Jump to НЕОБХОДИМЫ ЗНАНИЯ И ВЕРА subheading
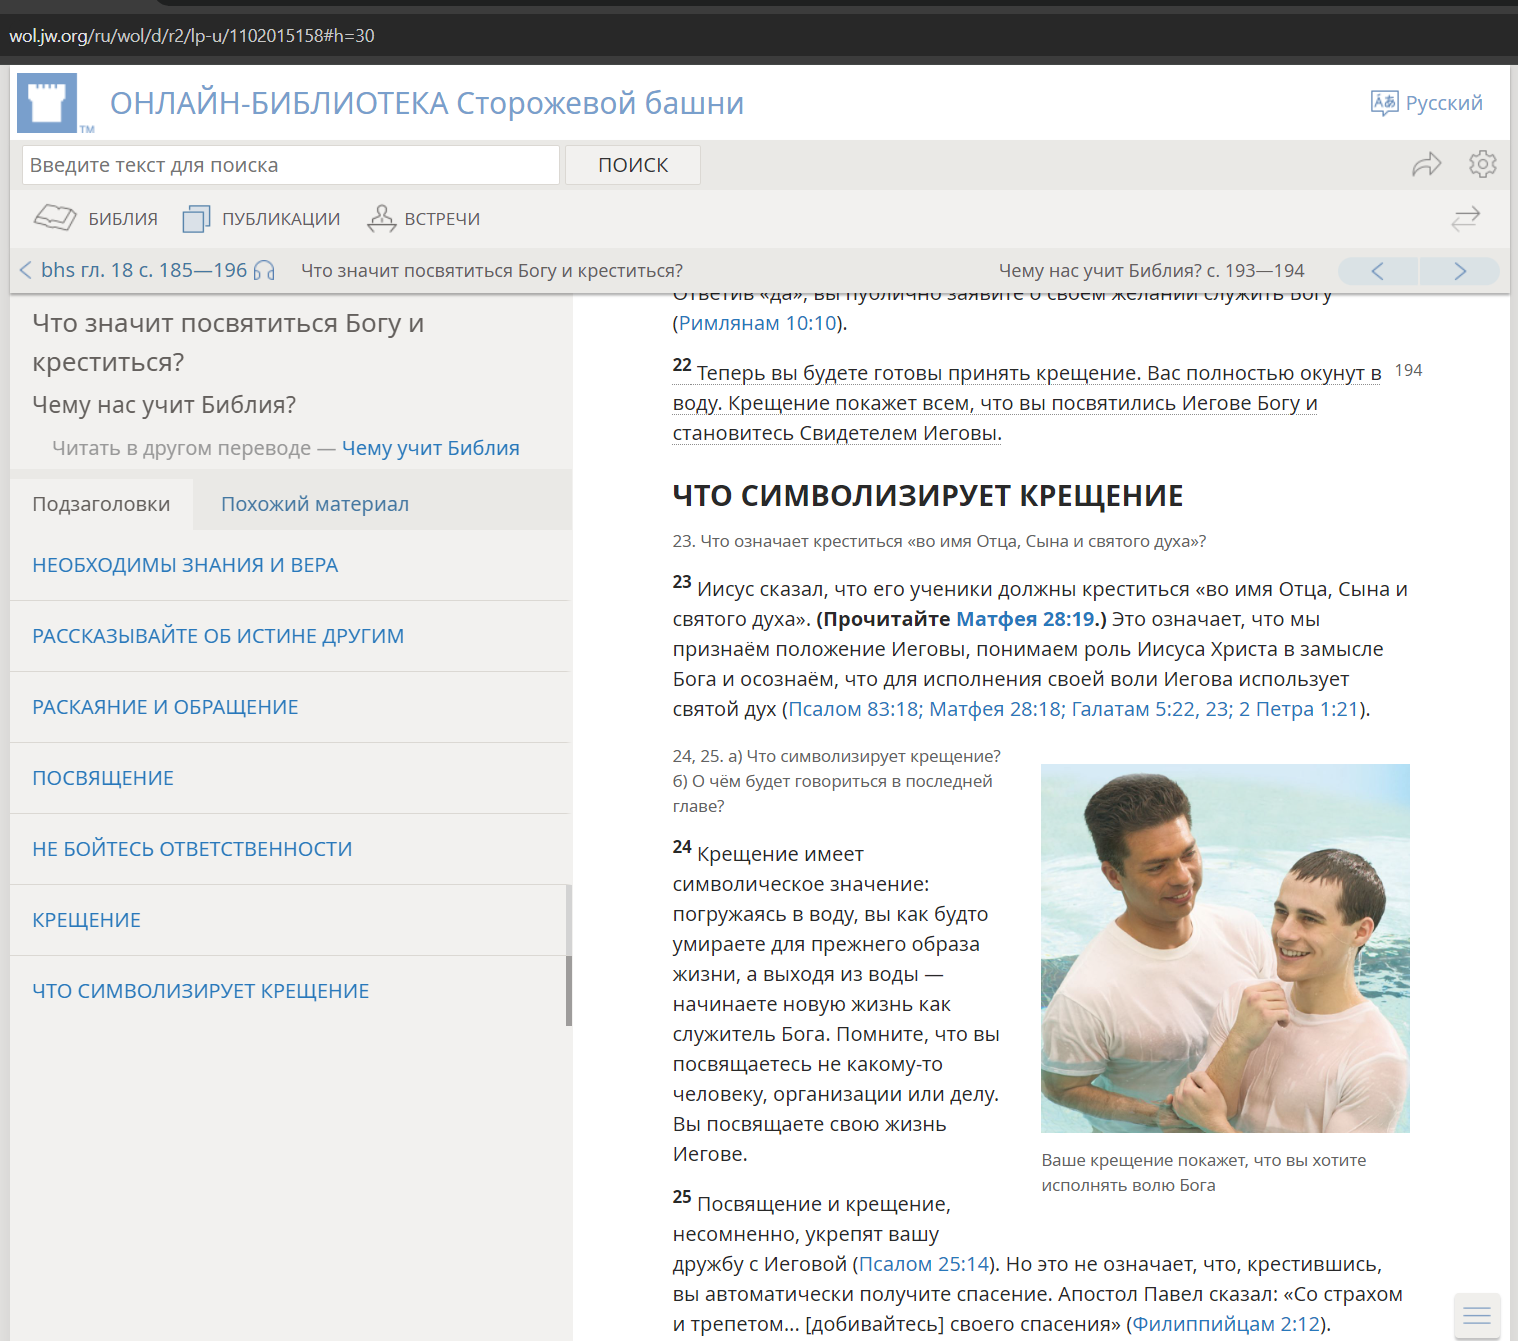The width and height of the screenshot is (1518, 1341). 291,565
